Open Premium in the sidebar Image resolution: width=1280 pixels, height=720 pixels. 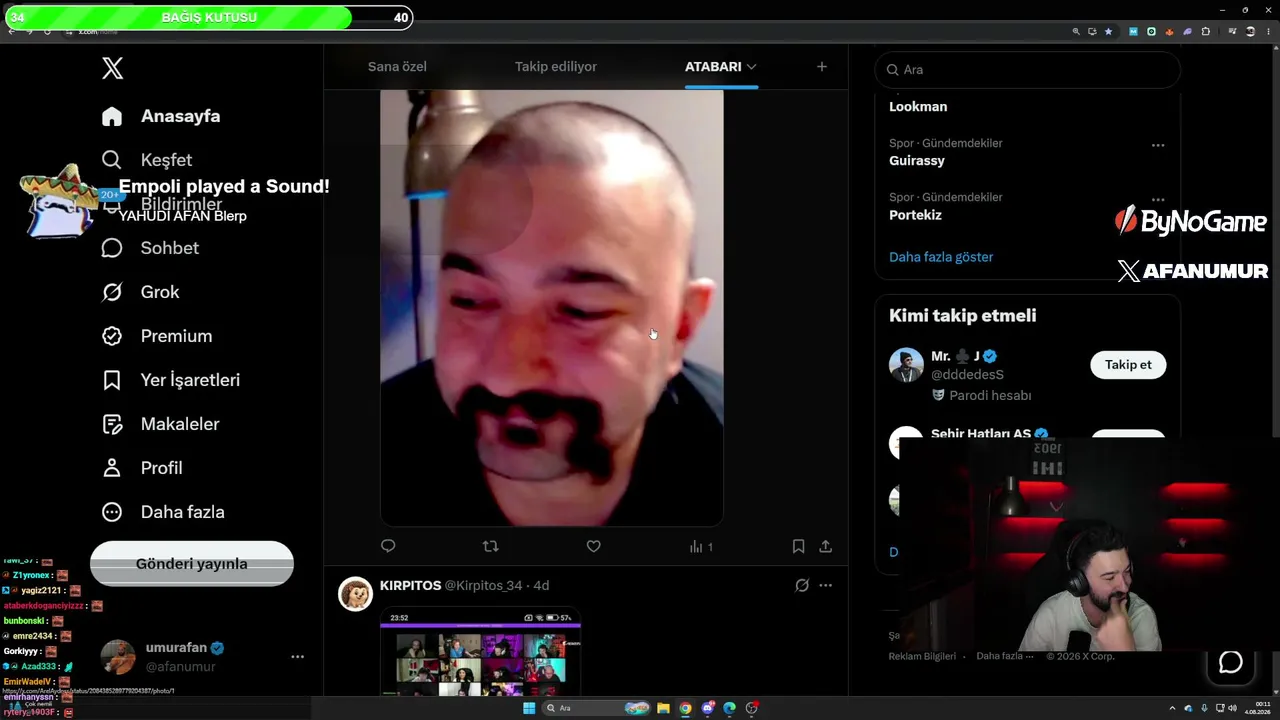[157, 336]
